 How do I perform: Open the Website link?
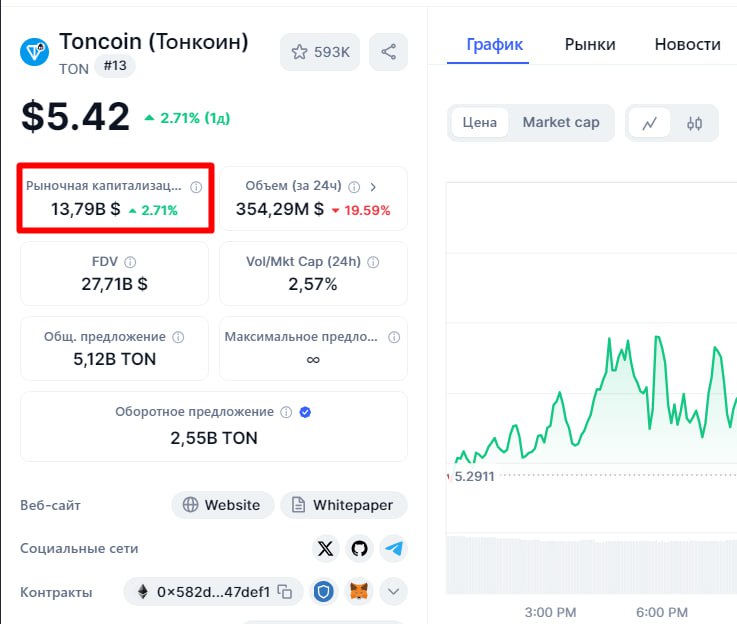coord(222,505)
